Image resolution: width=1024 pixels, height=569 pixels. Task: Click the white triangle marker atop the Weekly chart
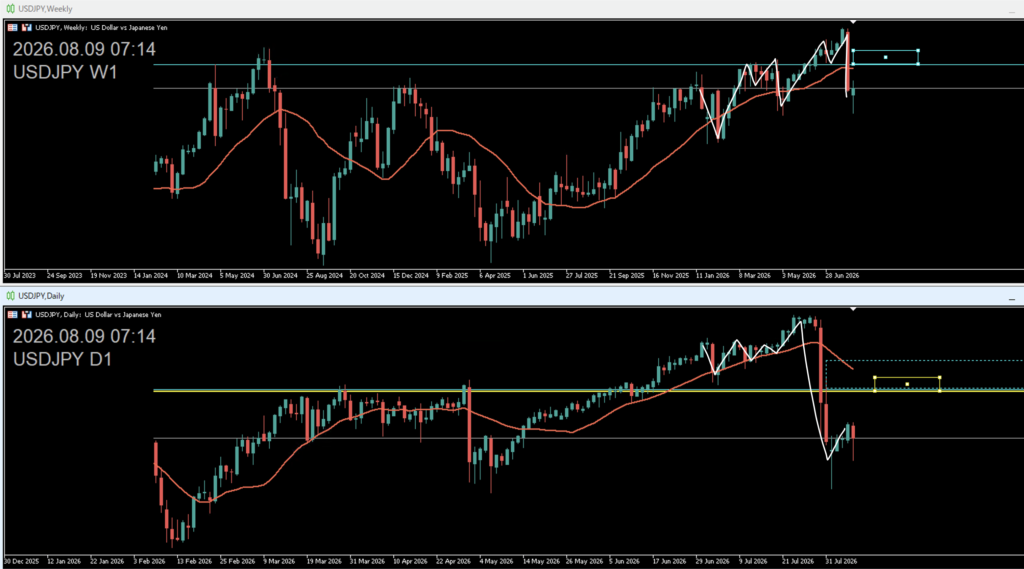[x=853, y=22]
